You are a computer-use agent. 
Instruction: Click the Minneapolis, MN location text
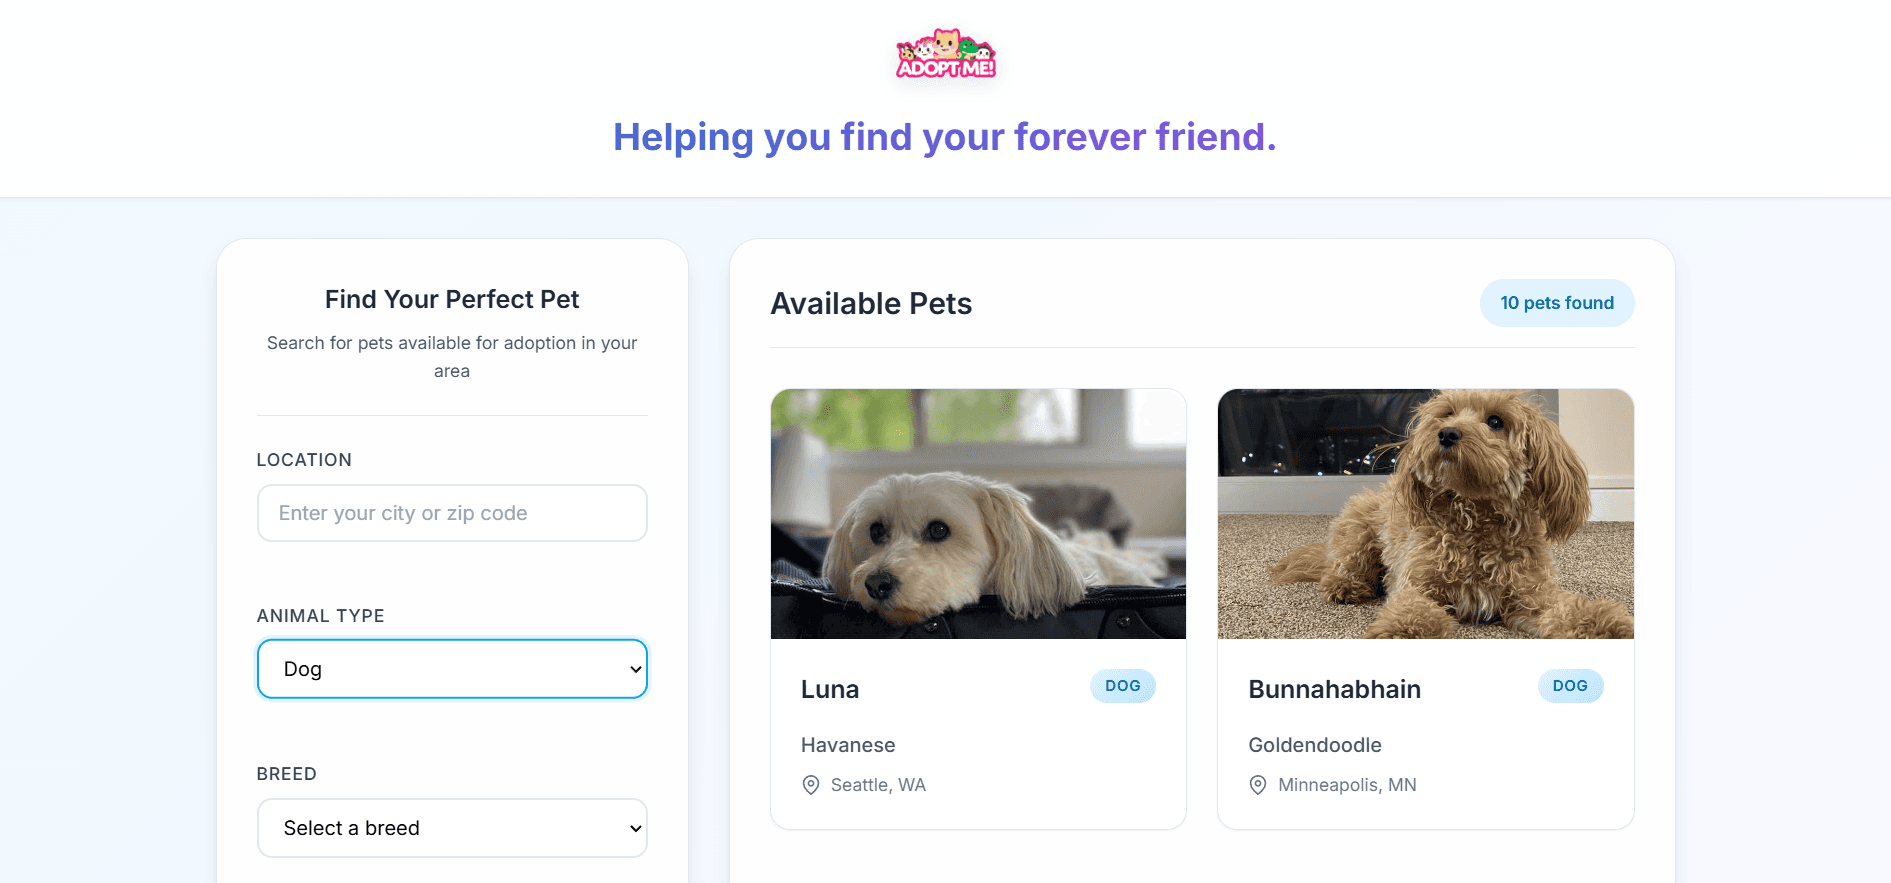pyautogui.click(x=1346, y=785)
